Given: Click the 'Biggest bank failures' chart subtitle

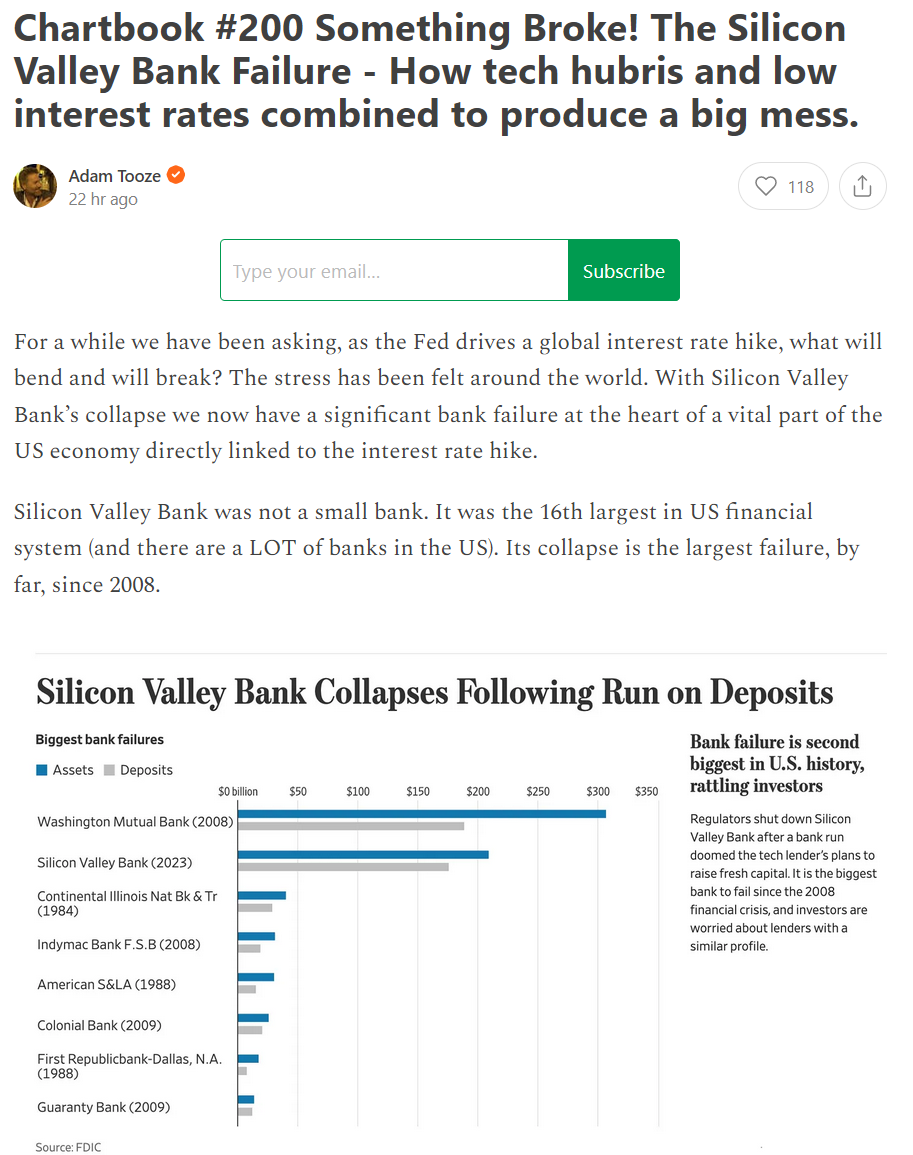Looking at the screenshot, I should pos(100,740).
